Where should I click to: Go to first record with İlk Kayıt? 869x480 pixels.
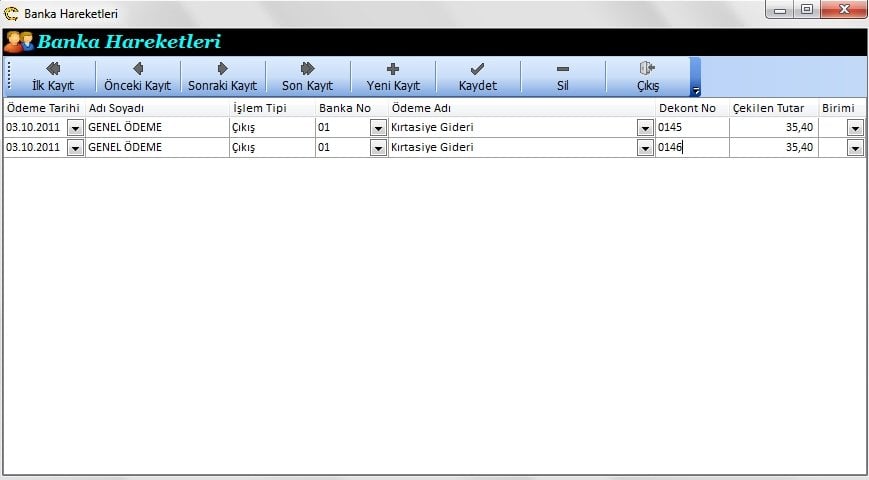(x=53, y=76)
